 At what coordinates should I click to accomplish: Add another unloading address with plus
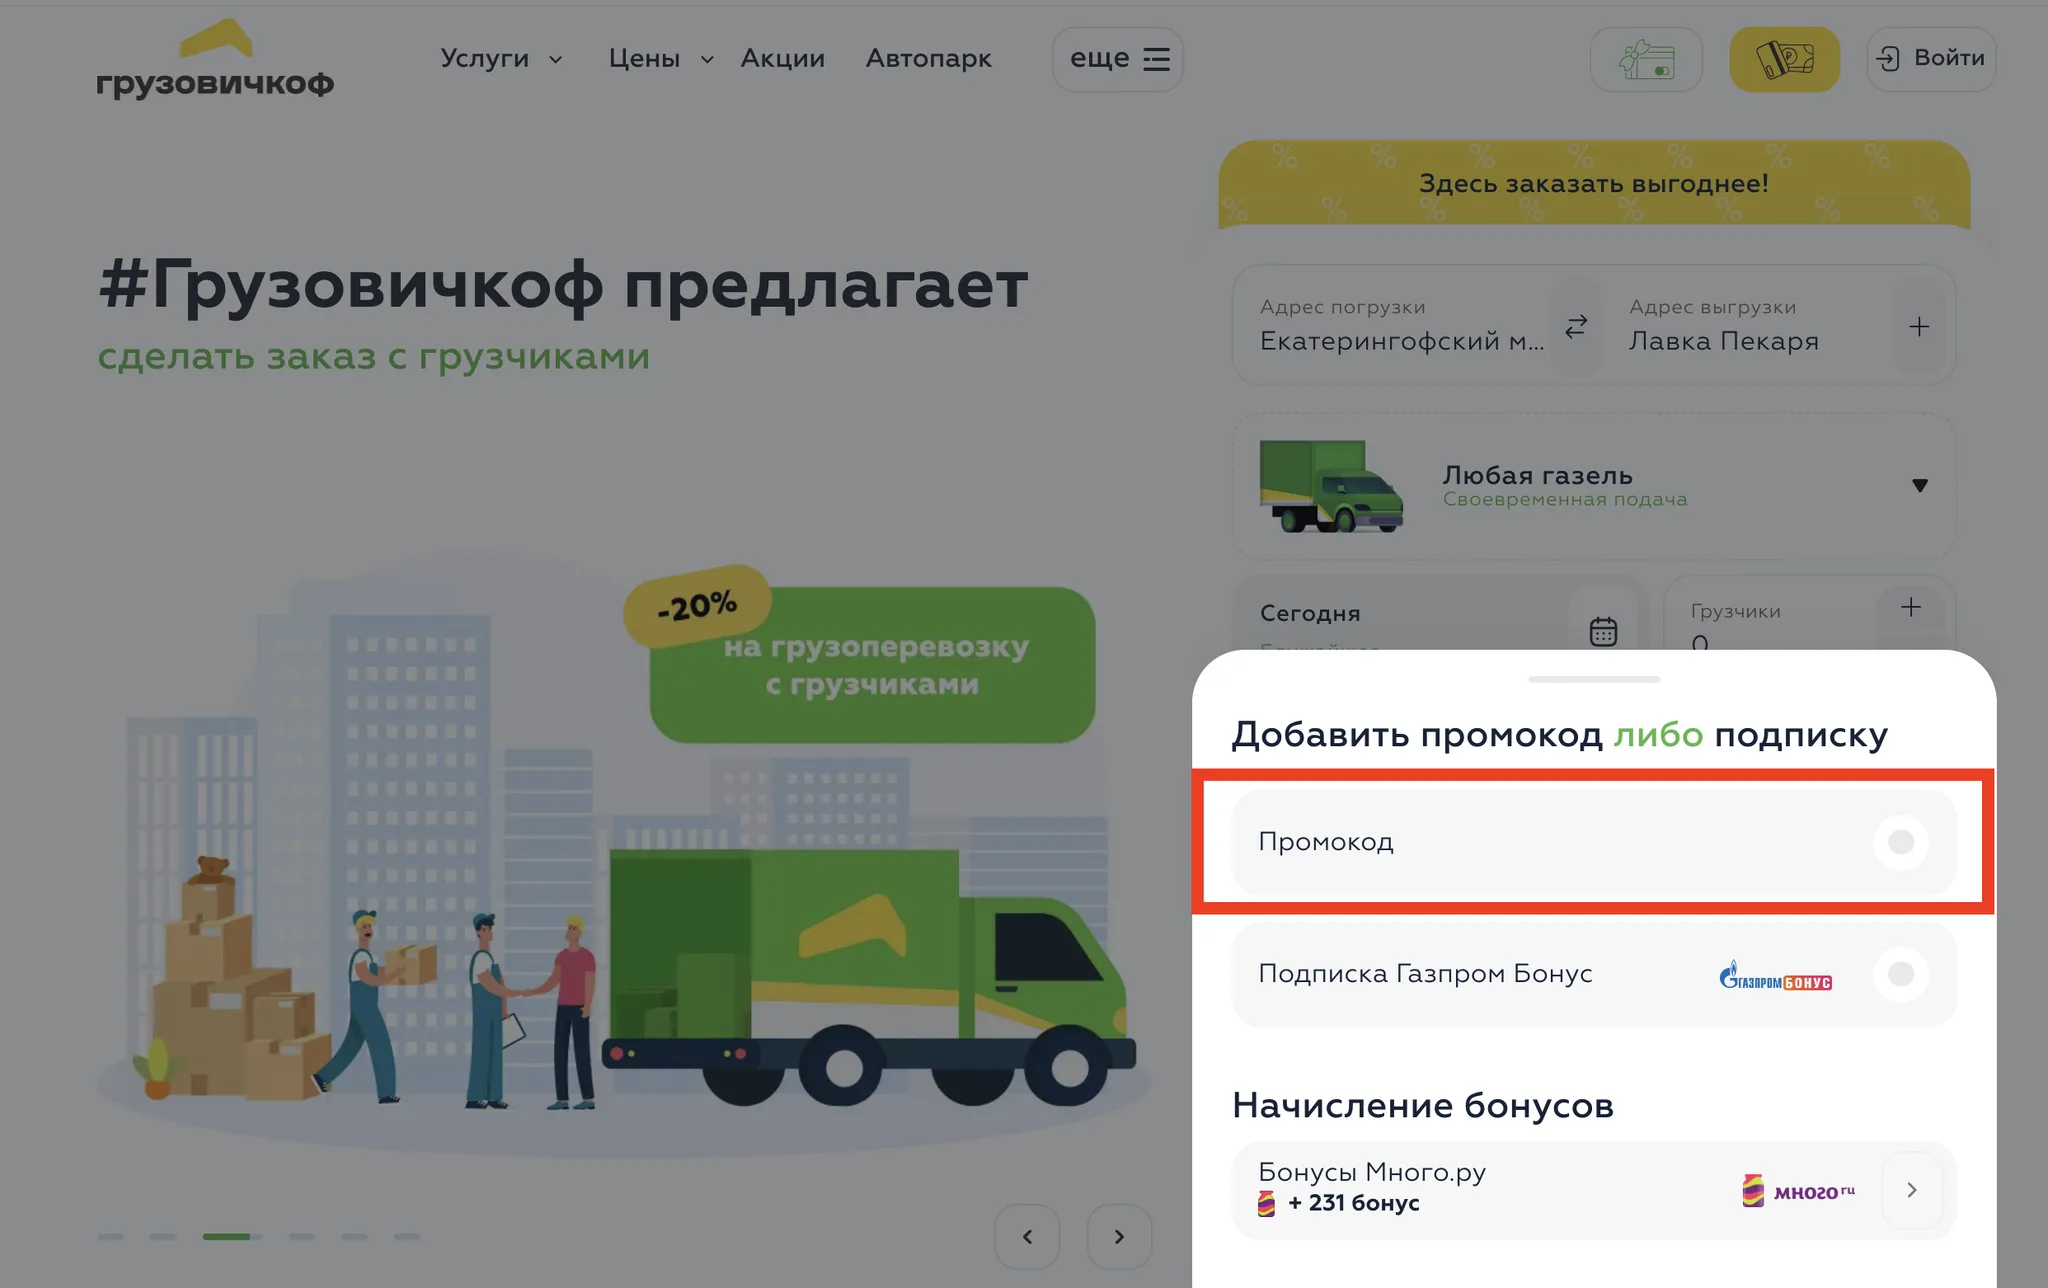click(1919, 327)
